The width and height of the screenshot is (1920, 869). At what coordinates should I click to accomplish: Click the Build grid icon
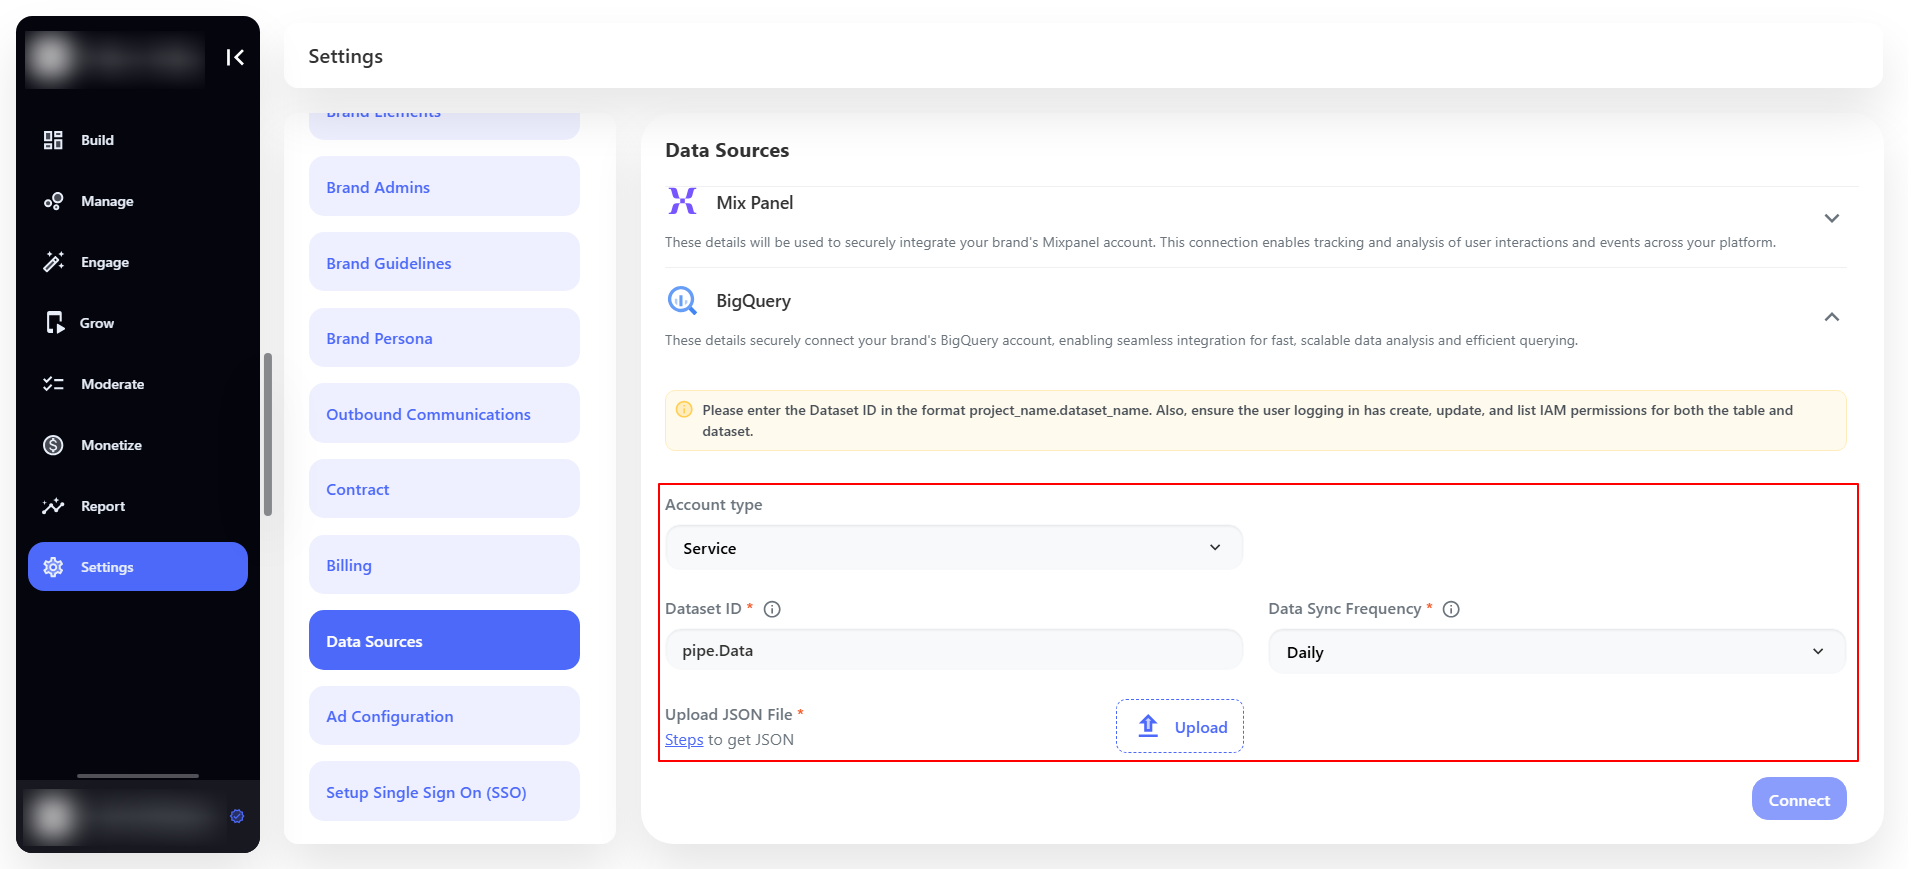(53, 140)
